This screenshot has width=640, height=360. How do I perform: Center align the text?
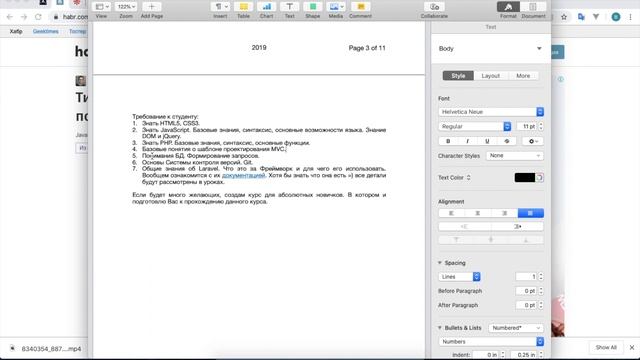(478, 213)
